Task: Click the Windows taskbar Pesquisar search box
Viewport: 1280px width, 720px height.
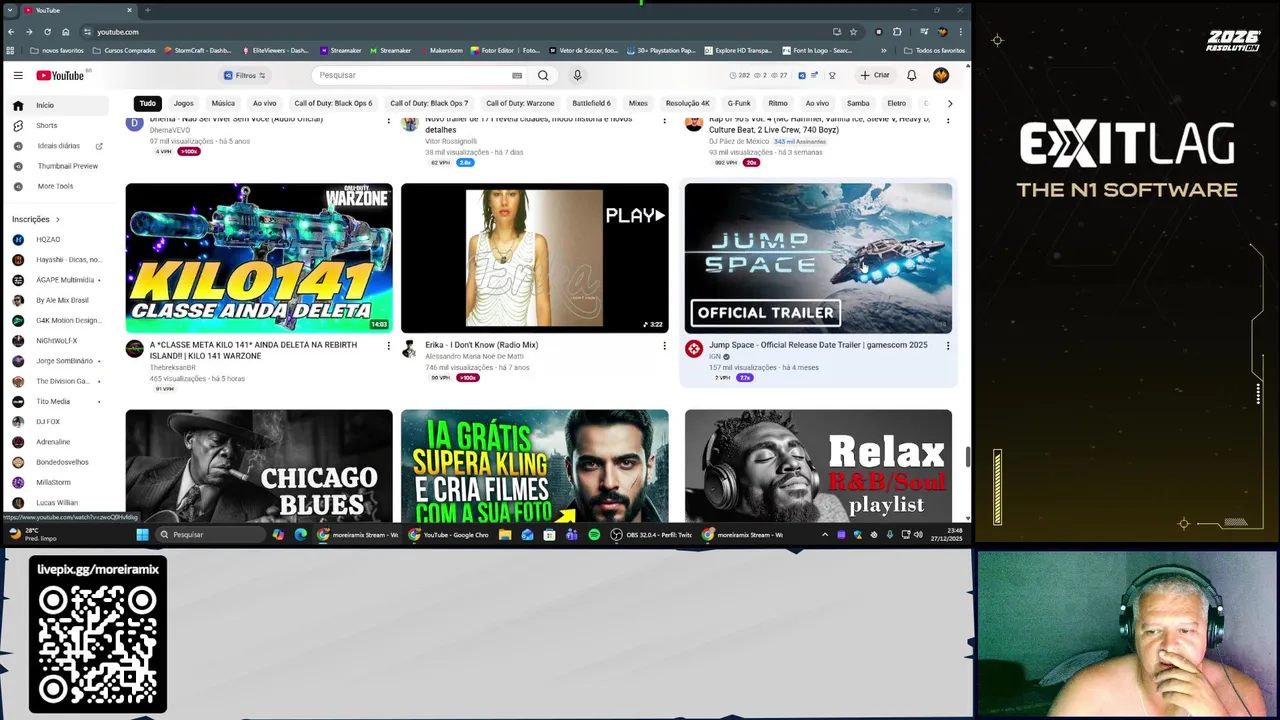Action: 210,535
